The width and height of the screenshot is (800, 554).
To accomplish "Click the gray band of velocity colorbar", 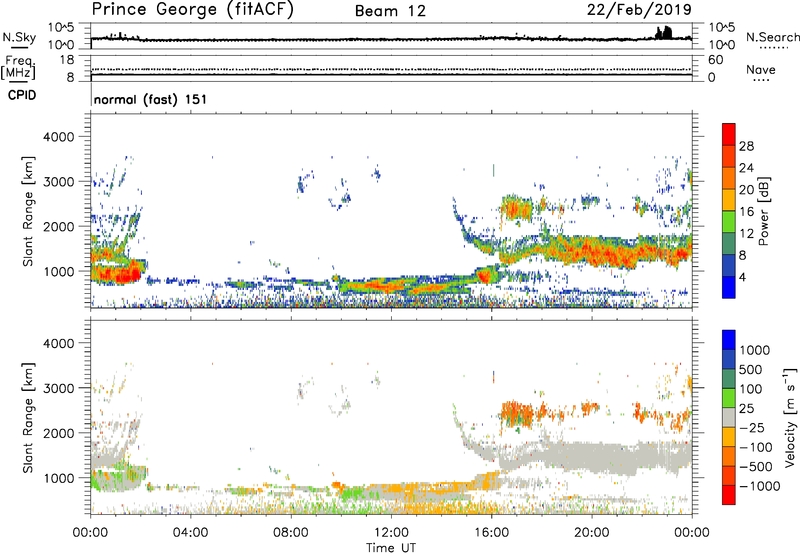I will point(729,418).
